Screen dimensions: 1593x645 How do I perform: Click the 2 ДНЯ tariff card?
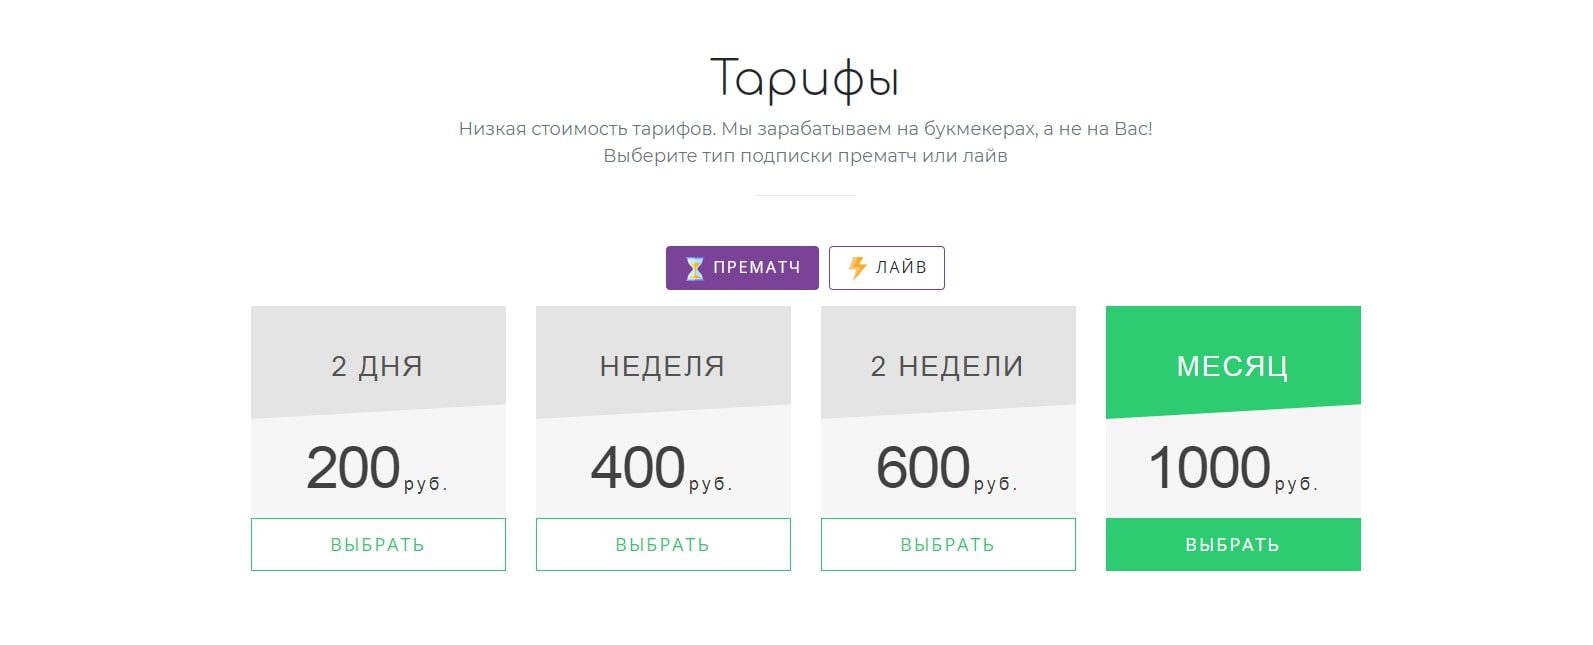(378, 440)
